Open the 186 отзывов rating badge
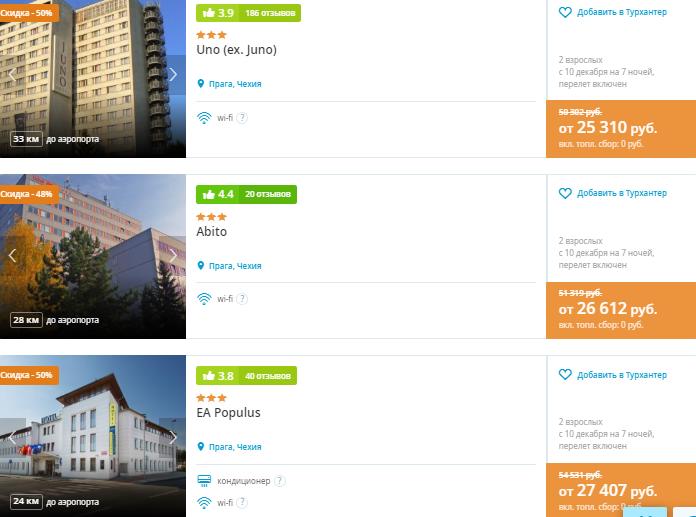The height and width of the screenshot is (517, 696). click(x=249, y=13)
